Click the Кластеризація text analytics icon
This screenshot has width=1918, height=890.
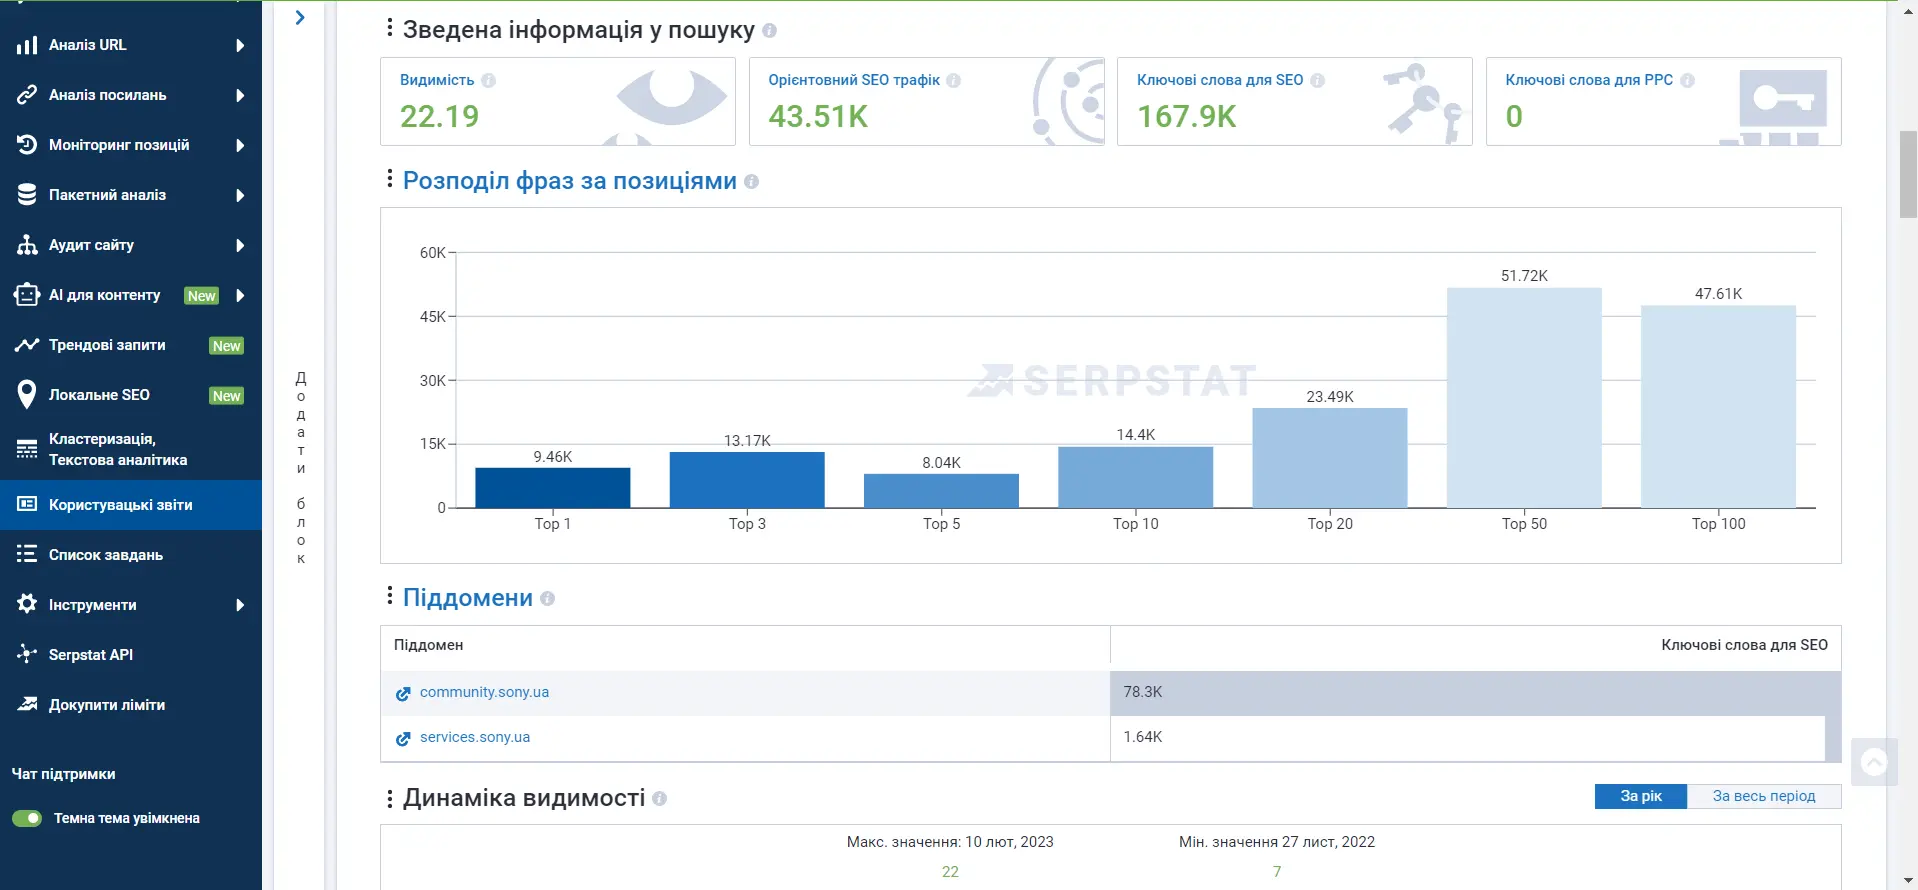pyautogui.click(x=27, y=450)
